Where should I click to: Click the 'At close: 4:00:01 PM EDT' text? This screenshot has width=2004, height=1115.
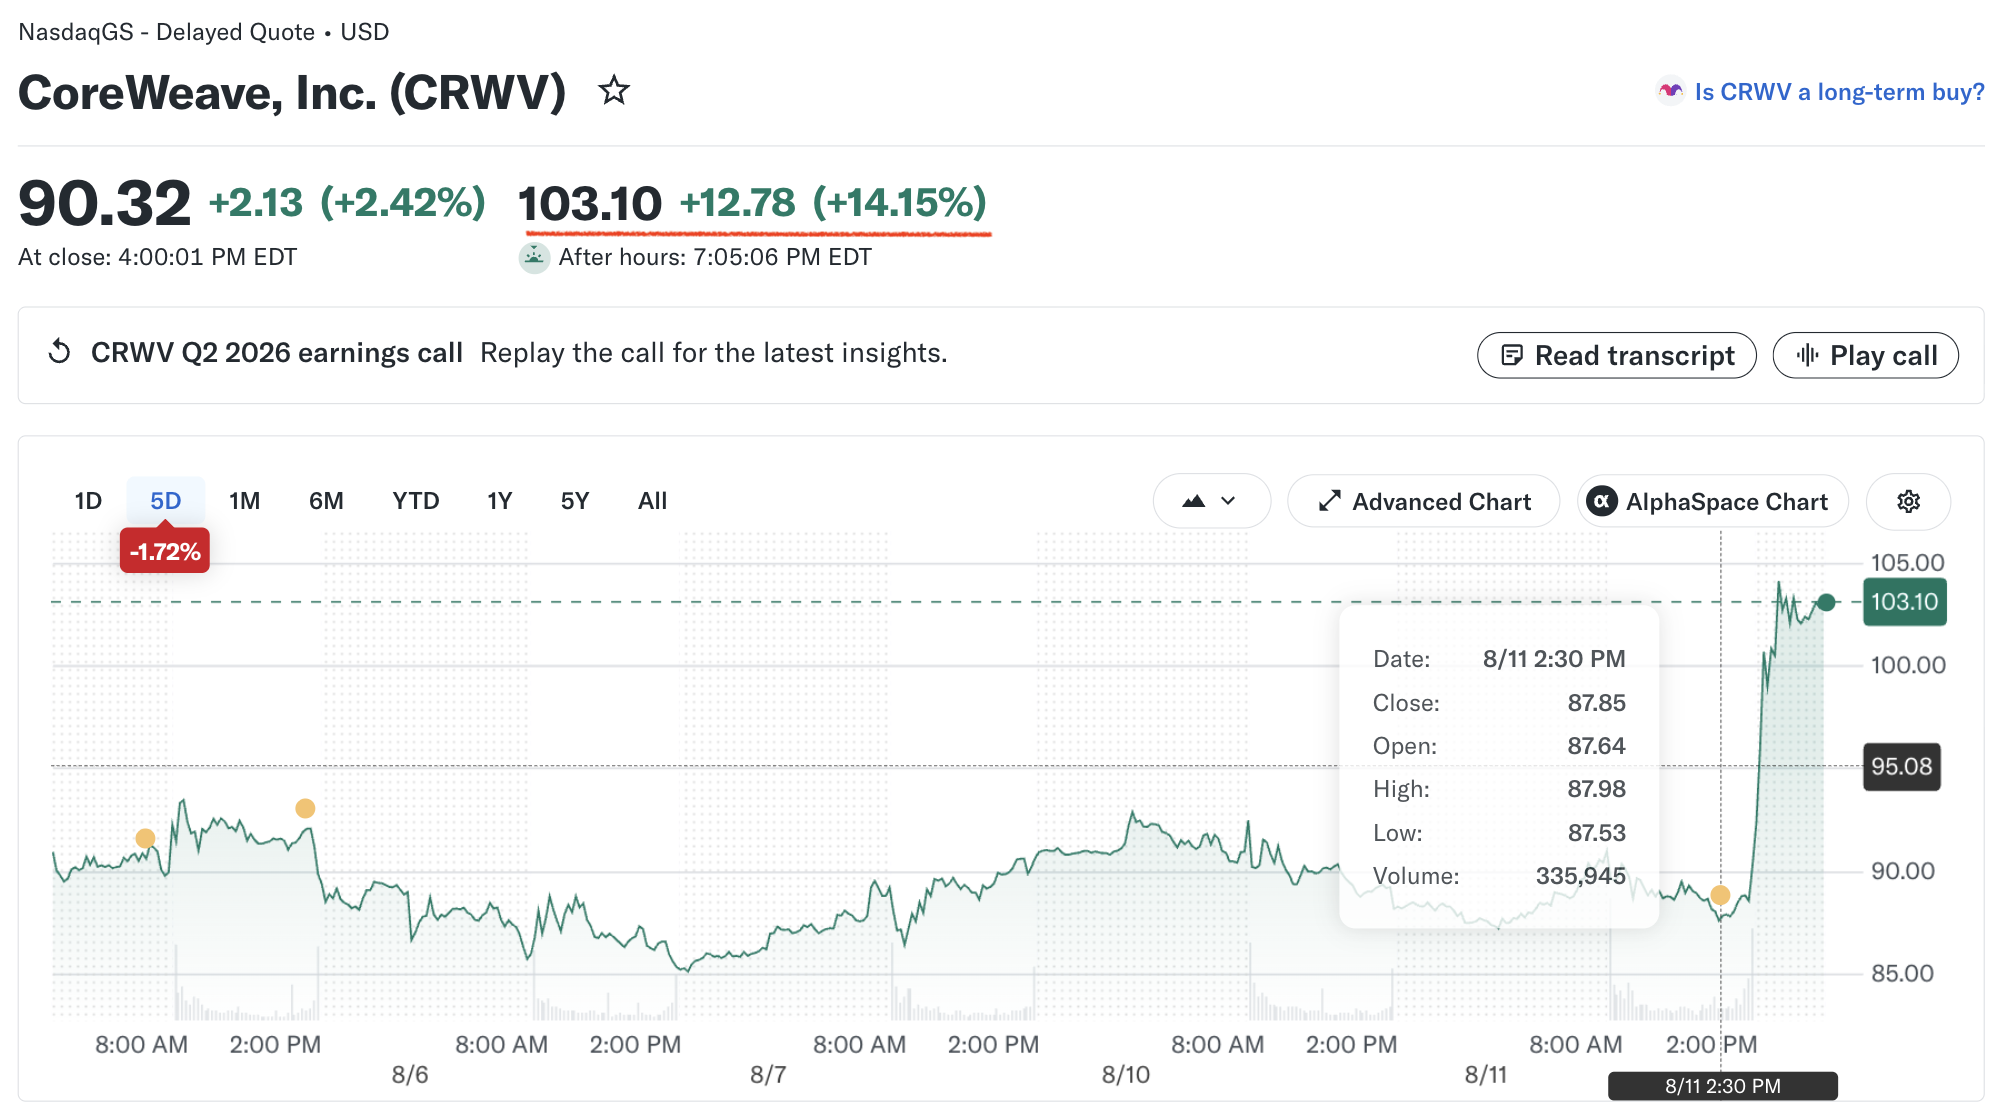[157, 257]
